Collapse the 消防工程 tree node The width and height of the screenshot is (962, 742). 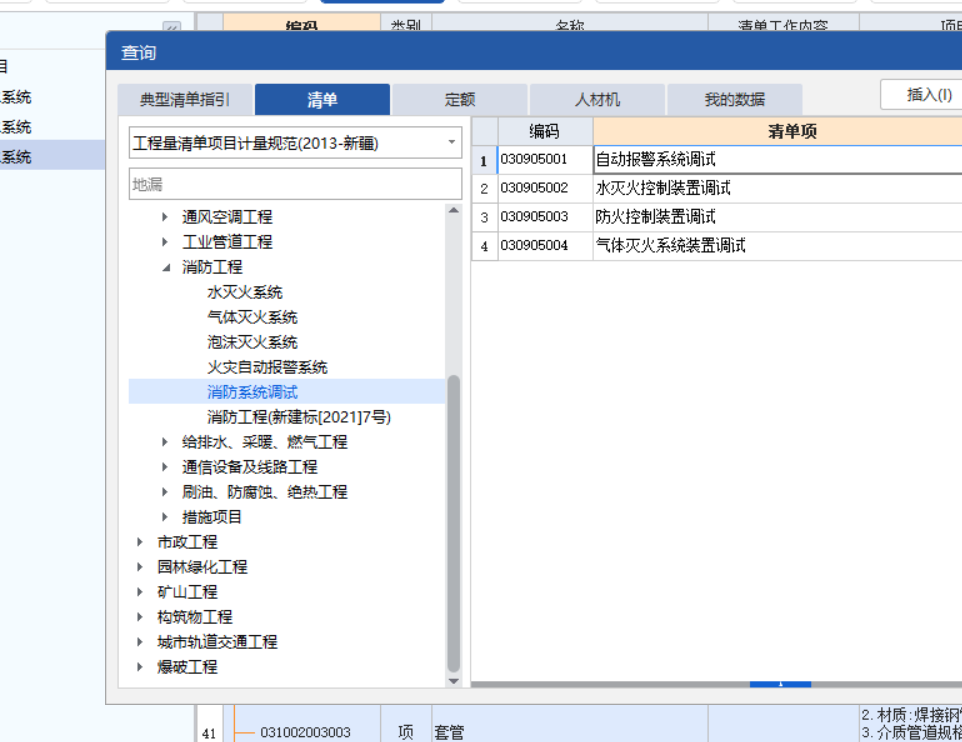click(166, 267)
